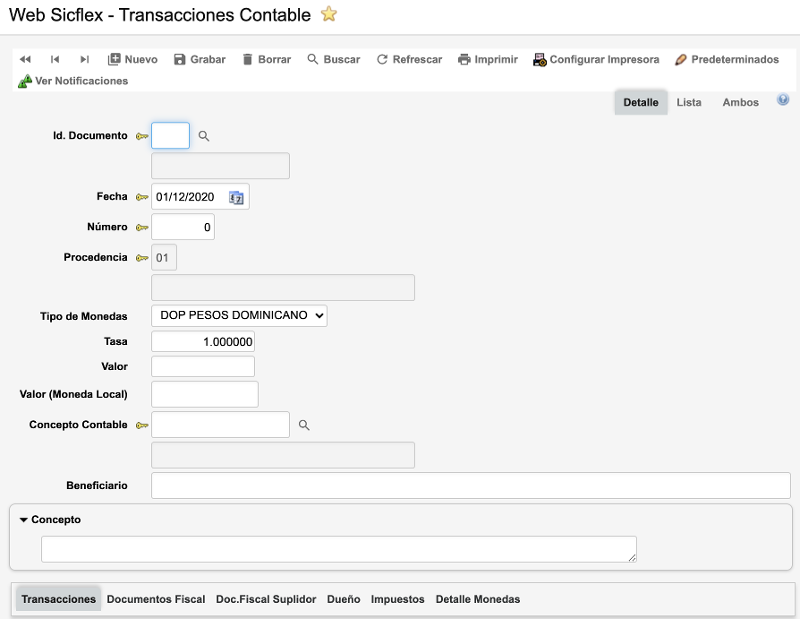Screen dimensions: 800x619
Task: Click into the Beneficiario text field
Action: coord(470,485)
